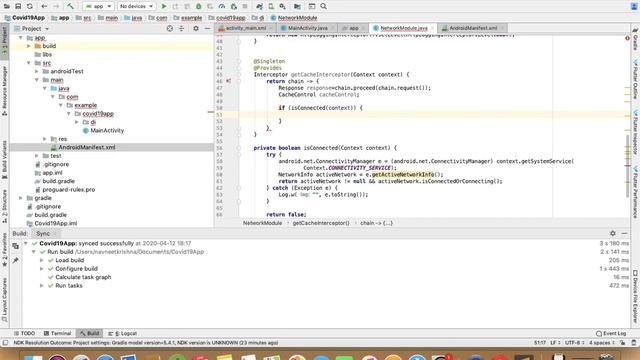Open the Logcat tool window
640x360 pixels.
tap(122, 333)
